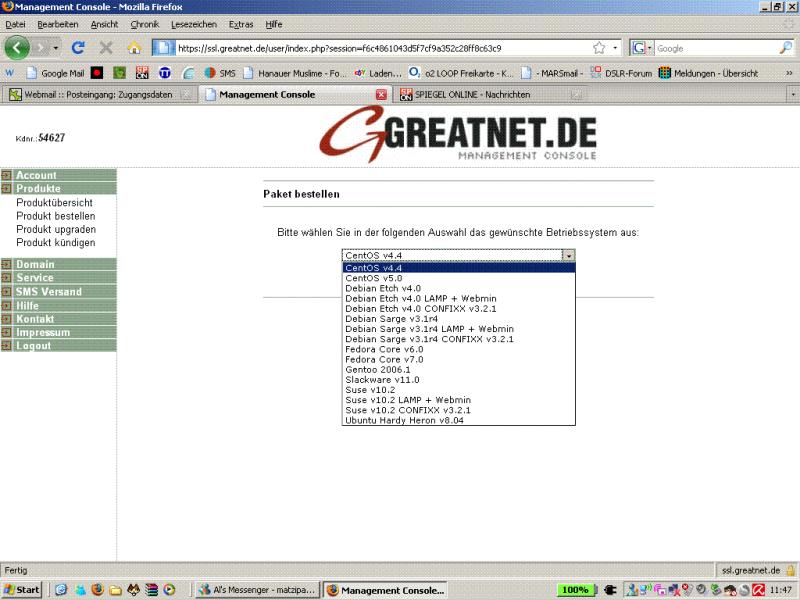Image resolution: width=800 pixels, height=600 pixels.
Task: Click the search magnifier icon
Action: coord(785,47)
